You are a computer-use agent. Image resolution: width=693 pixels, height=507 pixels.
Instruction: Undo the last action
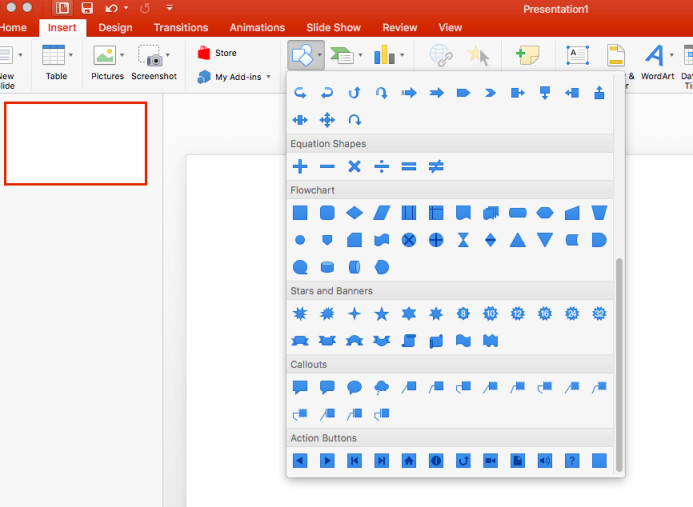(111, 8)
